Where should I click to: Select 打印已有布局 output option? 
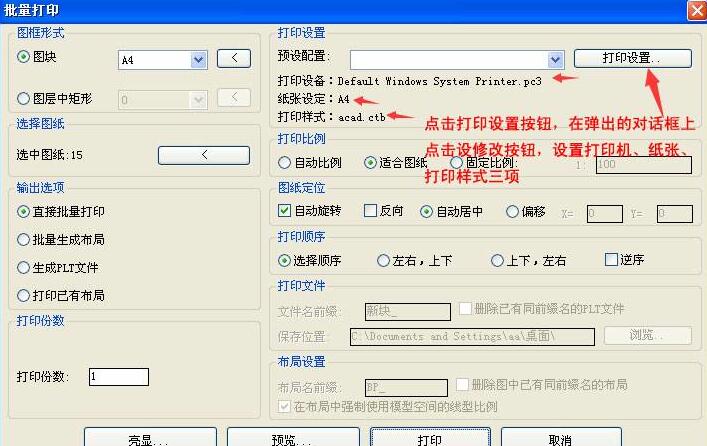tap(23, 295)
